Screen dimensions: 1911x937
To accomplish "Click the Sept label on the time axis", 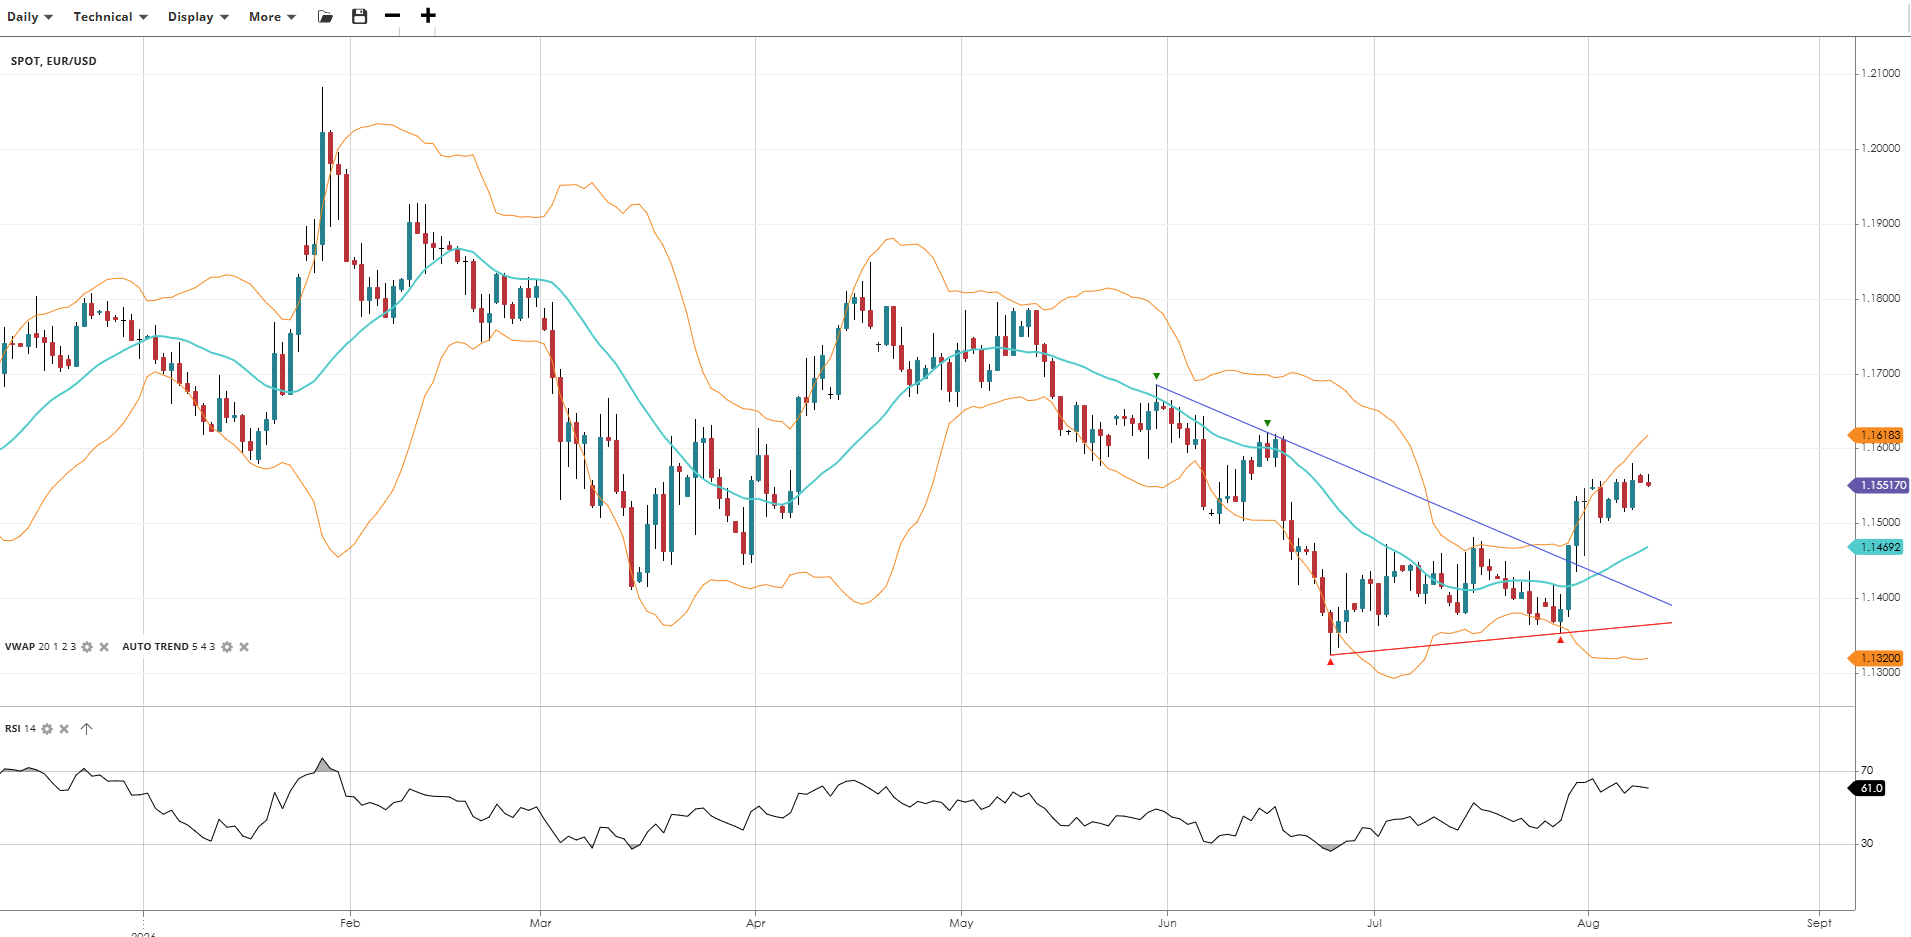I will 1819,923.
